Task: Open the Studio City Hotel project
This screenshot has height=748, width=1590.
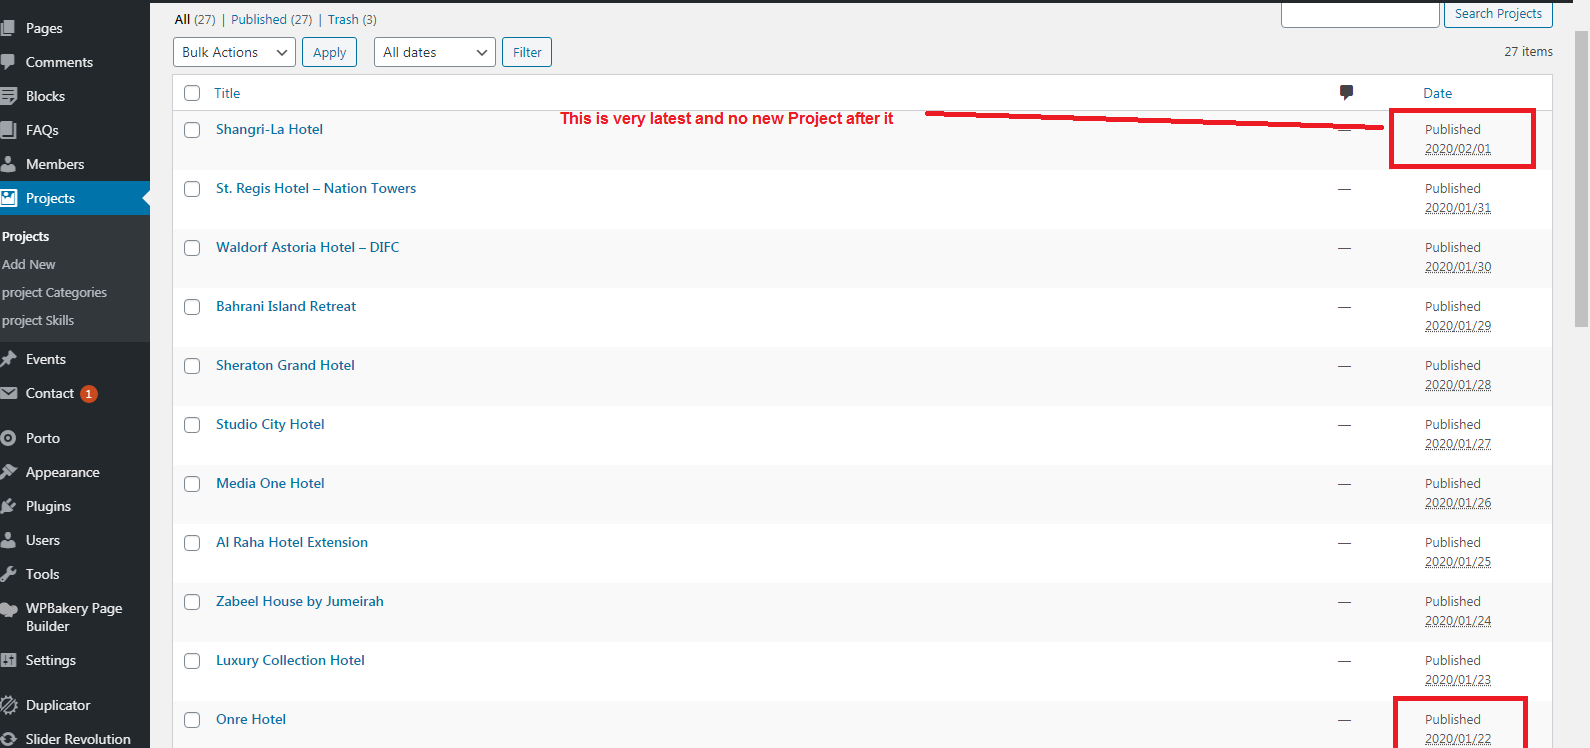Action: tap(270, 424)
